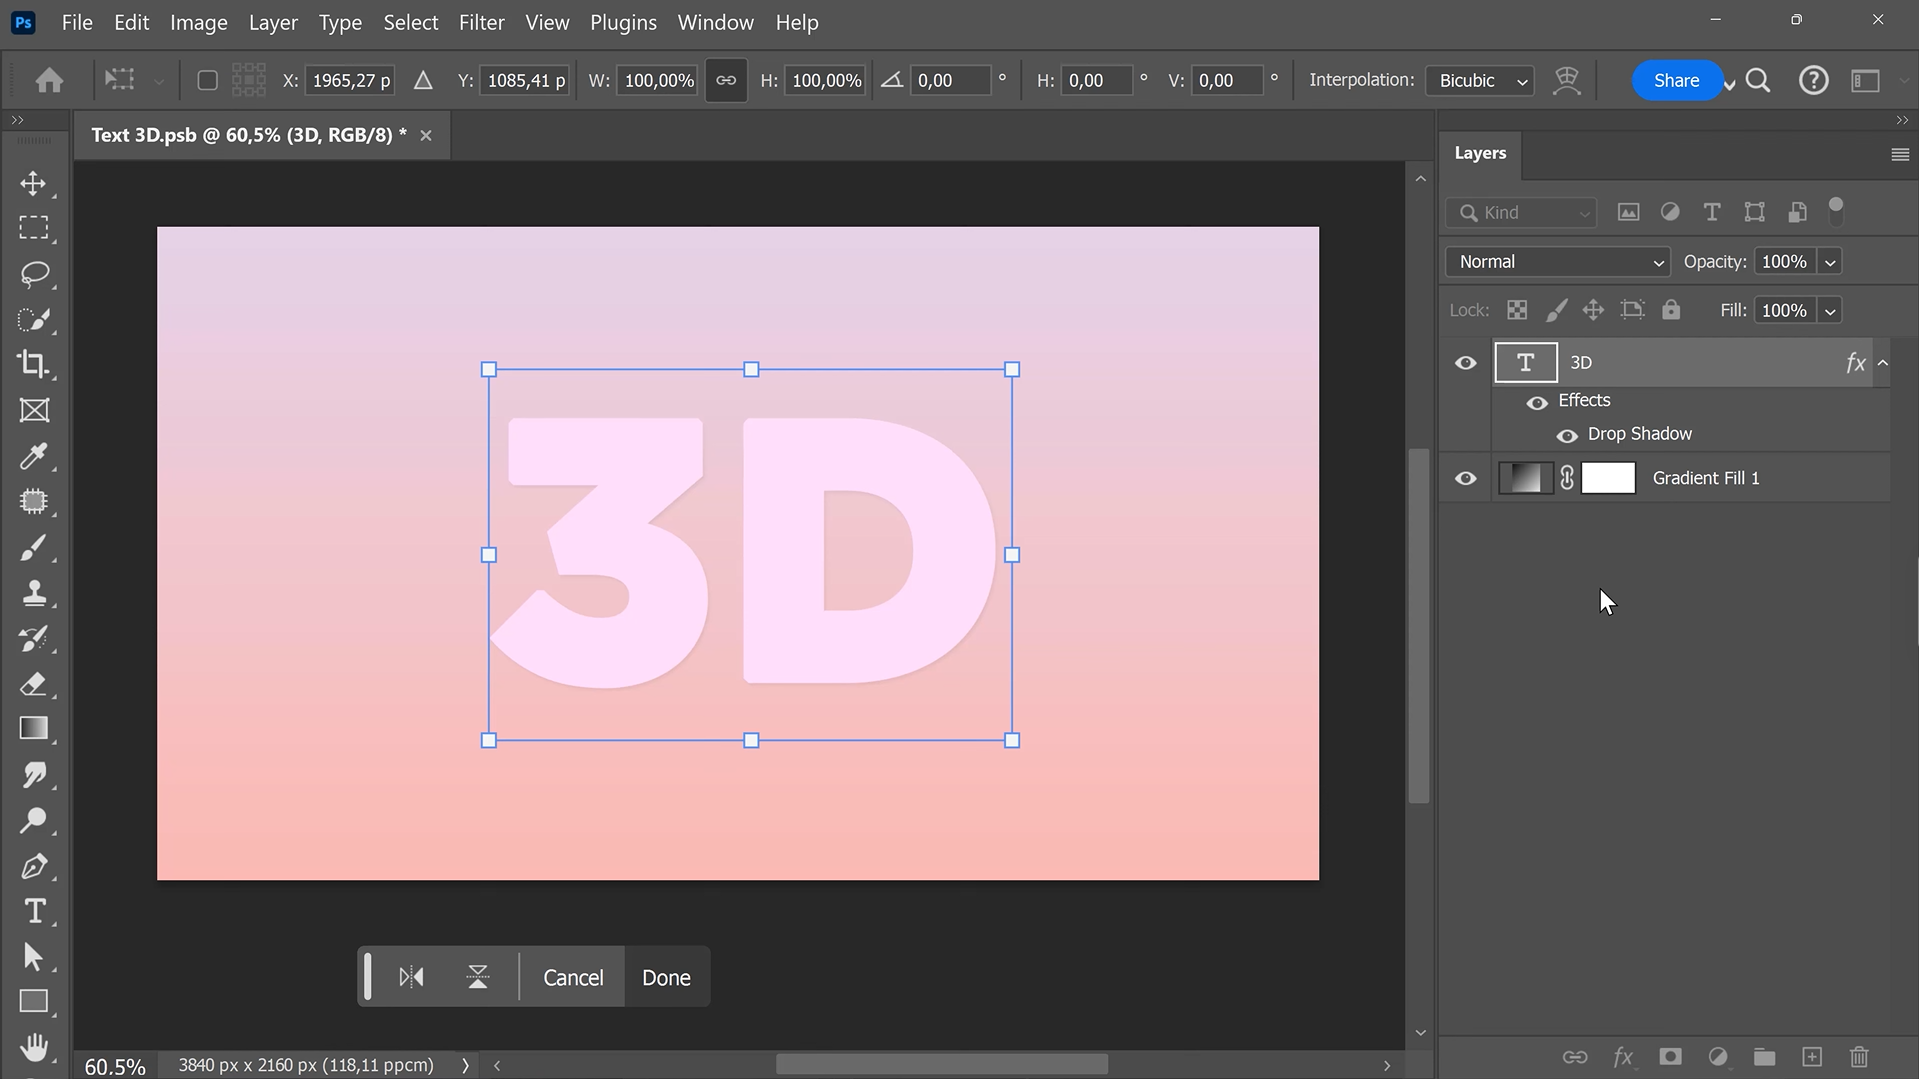Select the Brush tool
1919x1079 pixels.
pyautogui.click(x=33, y=547)
